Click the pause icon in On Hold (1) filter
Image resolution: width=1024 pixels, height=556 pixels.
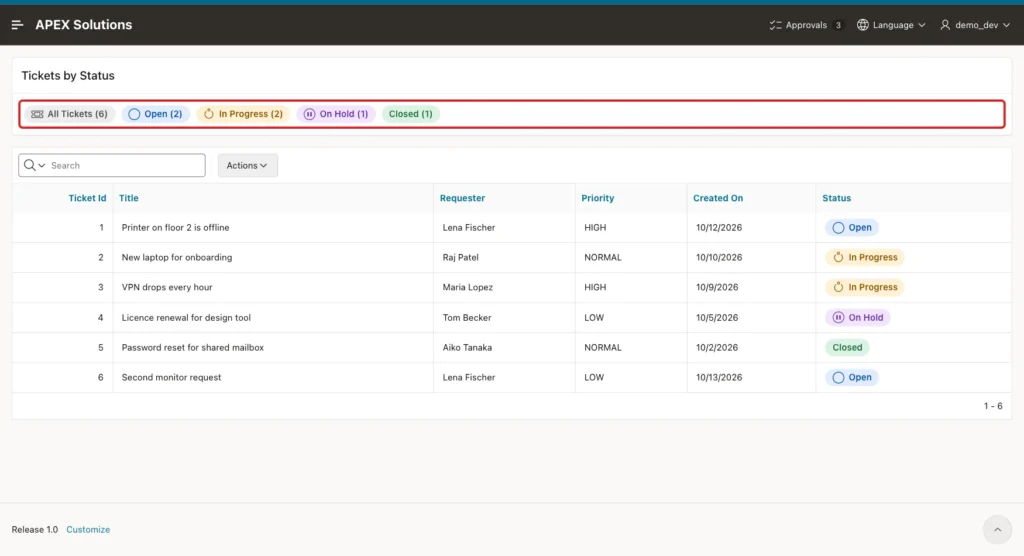pyautogui.click(x=310, y=114)
